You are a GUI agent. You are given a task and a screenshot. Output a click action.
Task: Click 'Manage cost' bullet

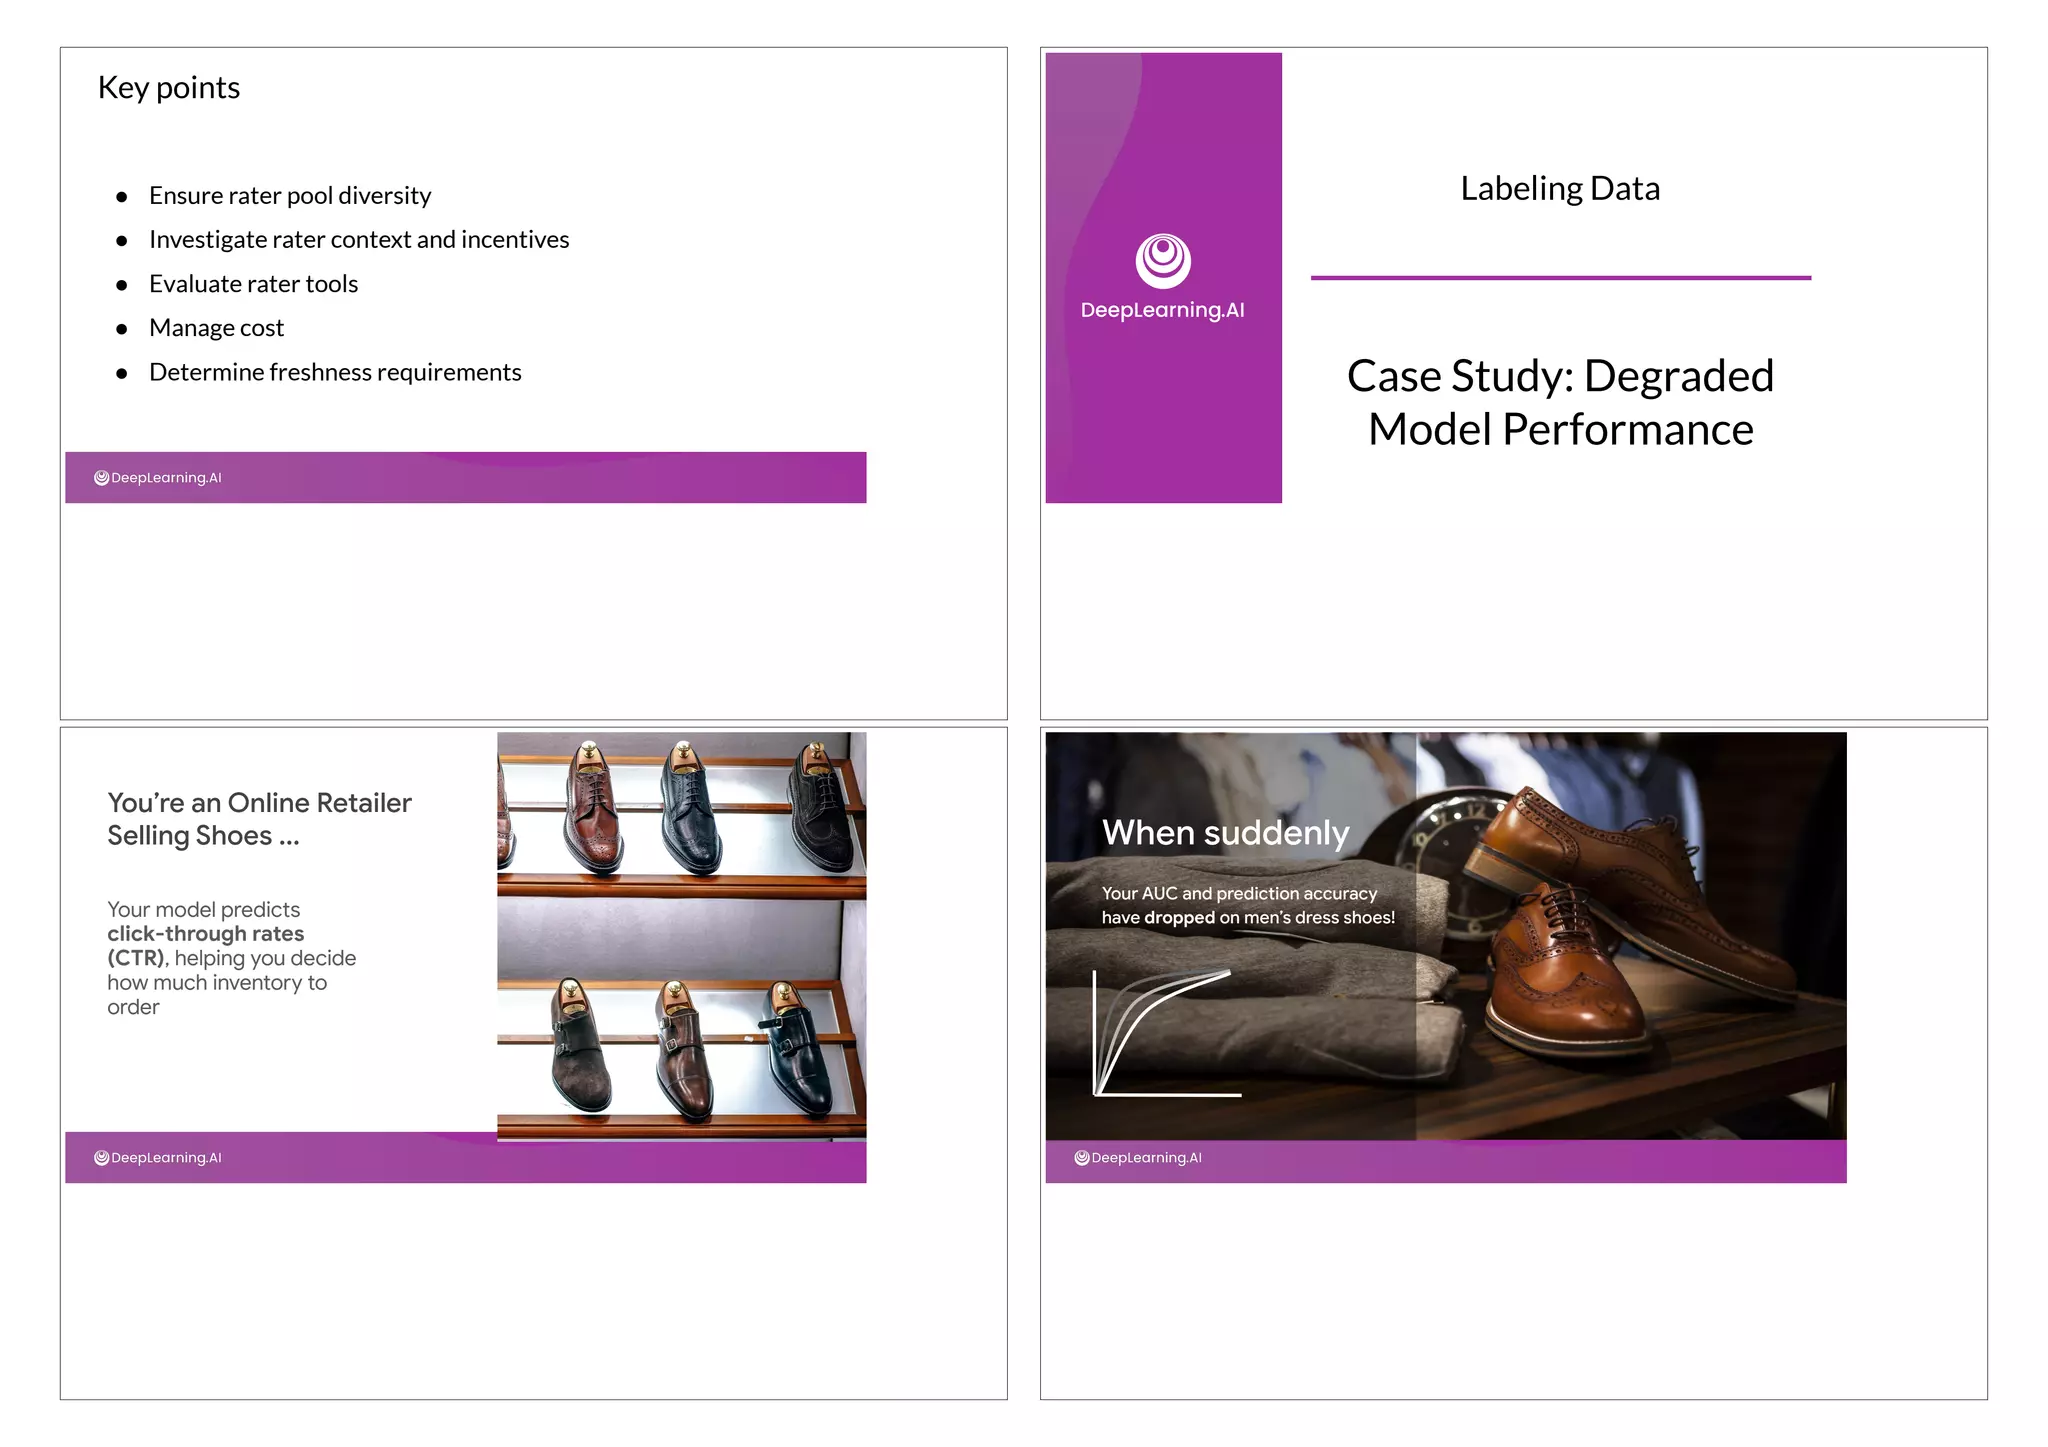coord(216,328)
